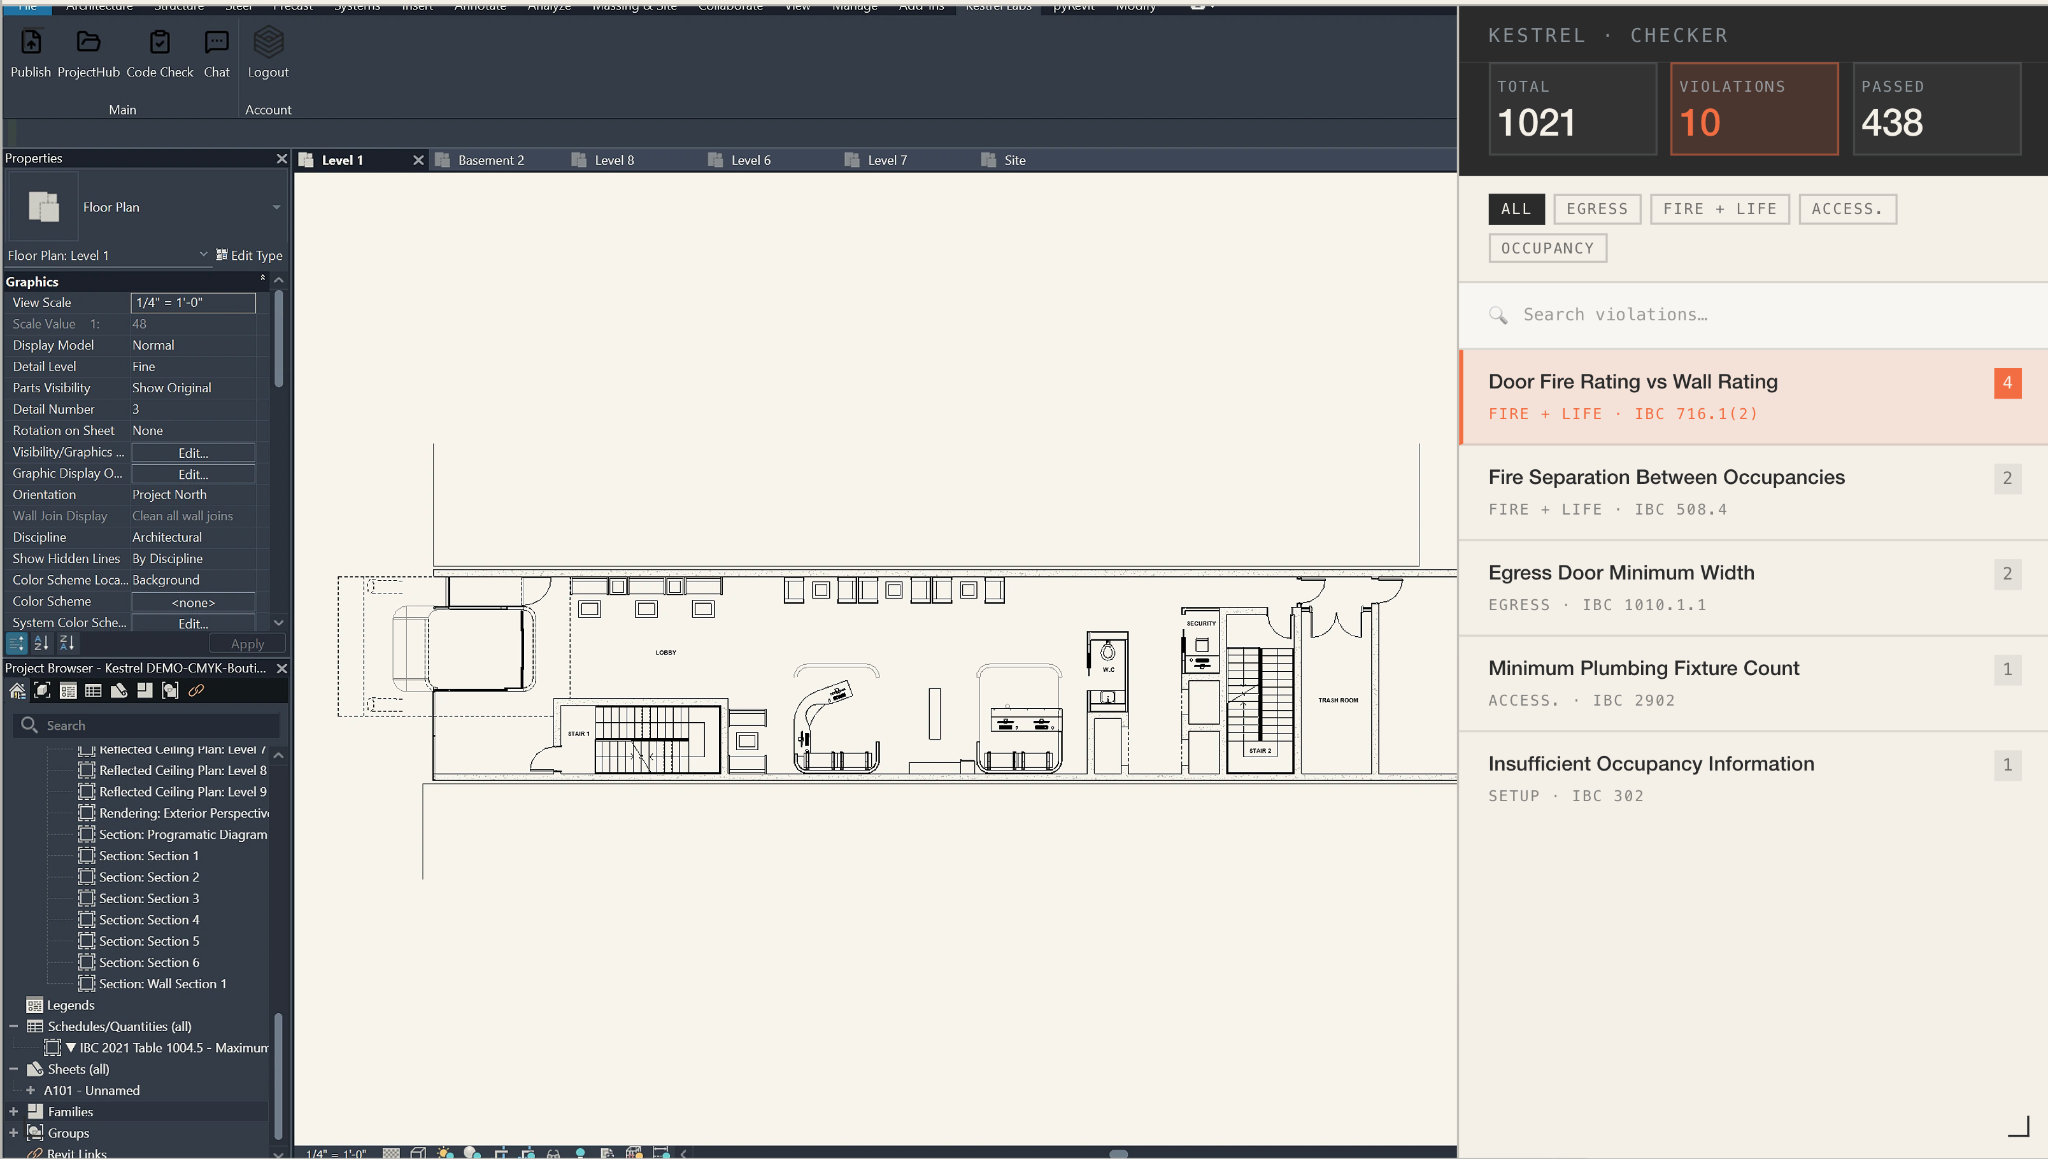This screenshot has height=1159, width=2048.
Task: Click the Floor Plan type thumbnail icon
Action: tap(43, 207)
